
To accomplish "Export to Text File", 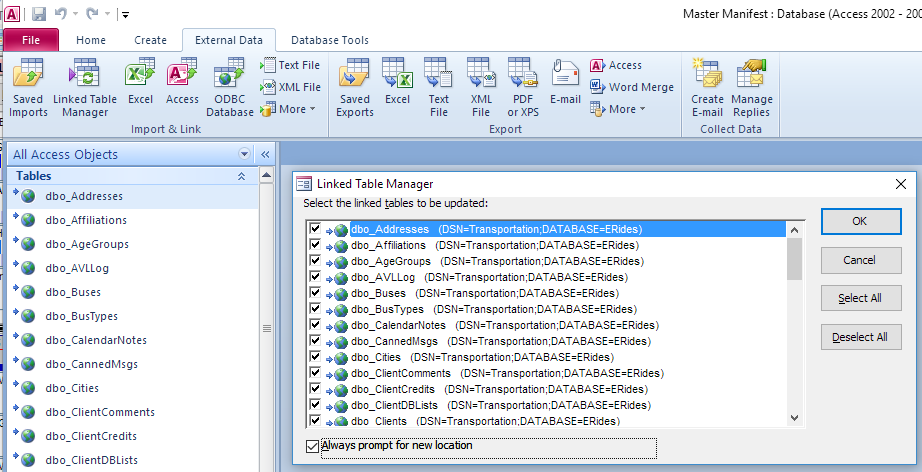I will point(439,88).
